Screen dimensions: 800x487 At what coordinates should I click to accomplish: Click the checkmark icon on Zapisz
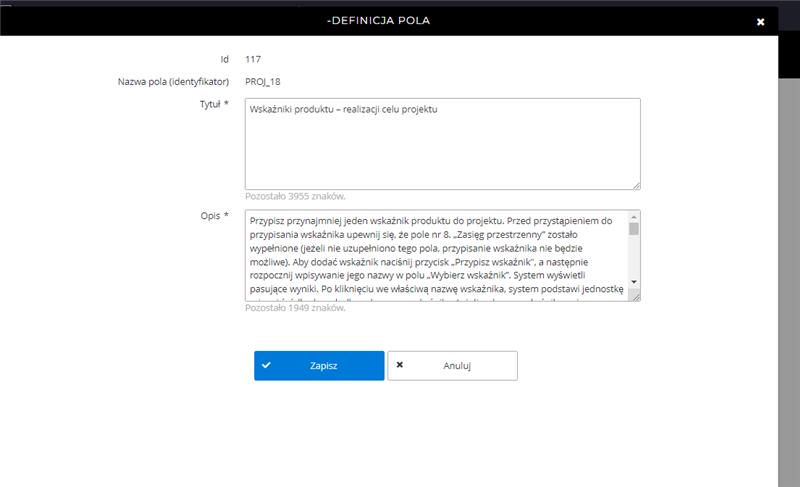(266, 366)
